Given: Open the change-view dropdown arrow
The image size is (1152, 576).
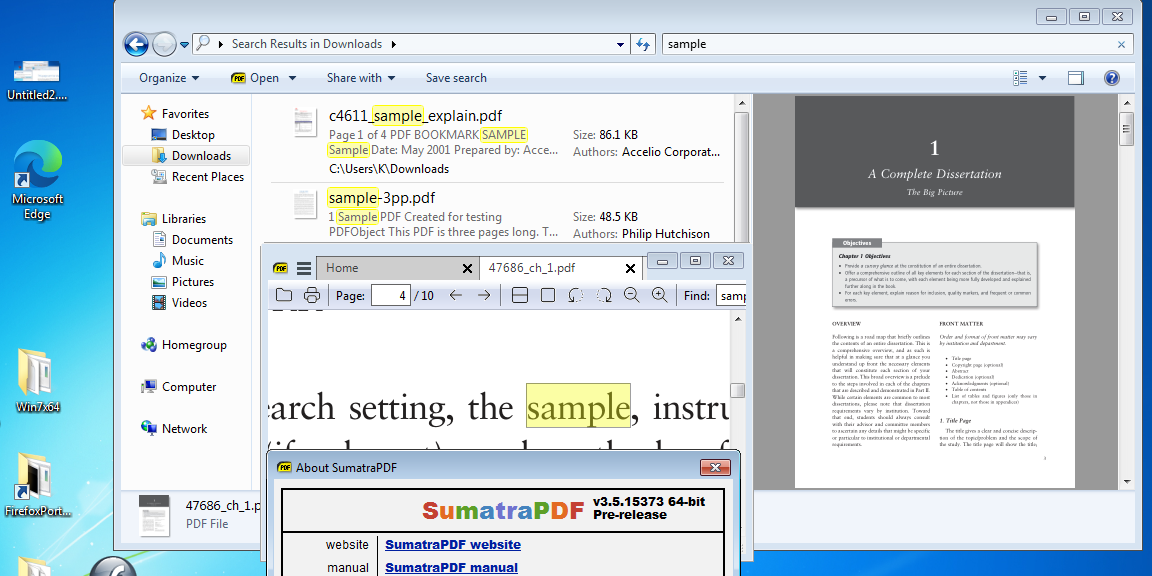Looking at the screenshot, I should point(1042,78).
